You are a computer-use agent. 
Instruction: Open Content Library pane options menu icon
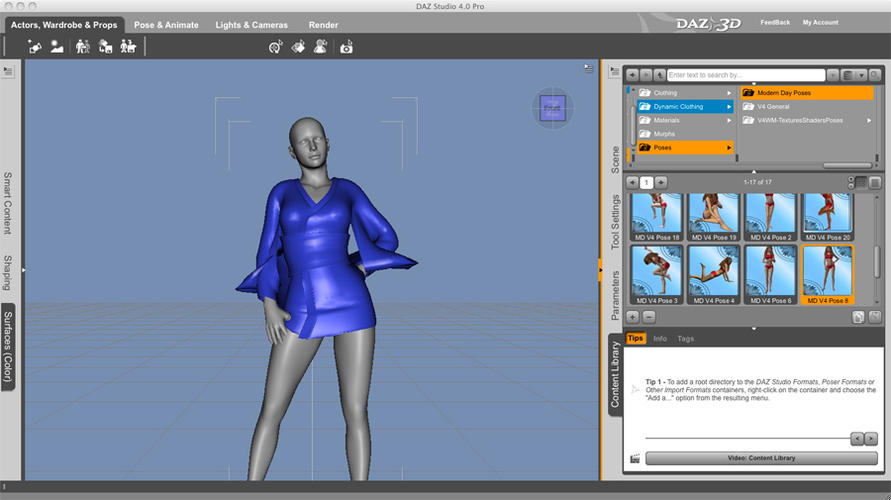pos(614,72)
